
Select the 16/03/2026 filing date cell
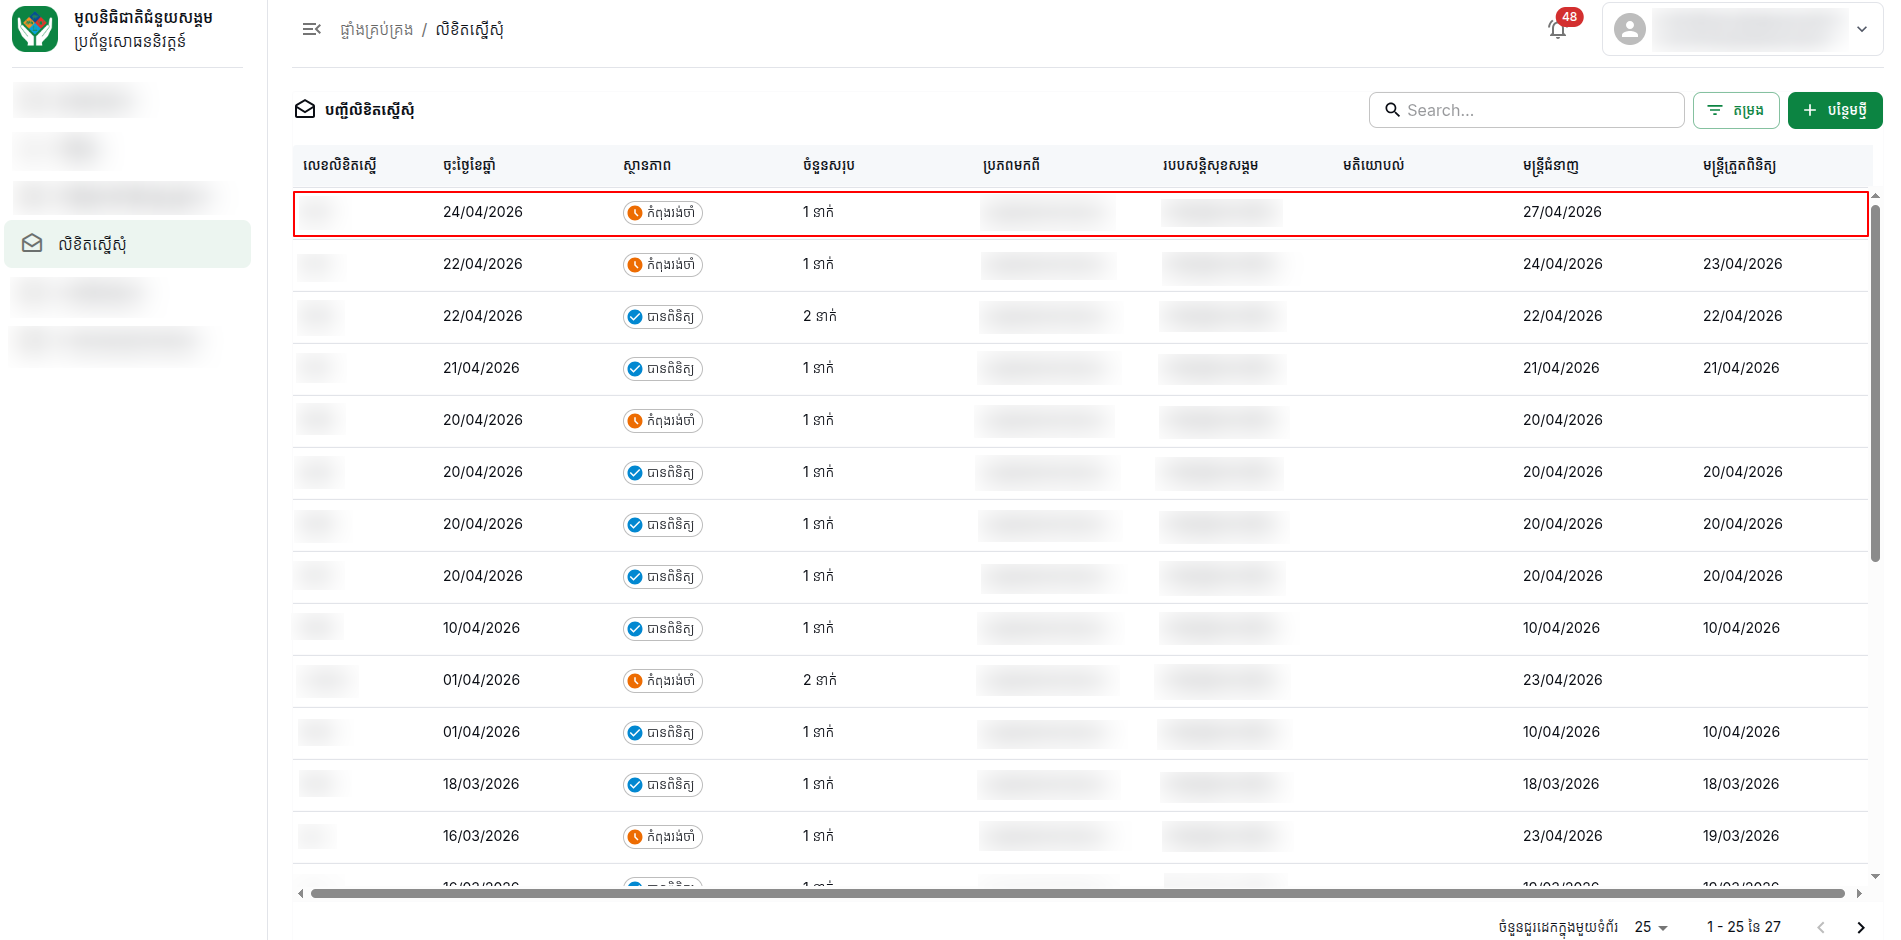point(481,836)
